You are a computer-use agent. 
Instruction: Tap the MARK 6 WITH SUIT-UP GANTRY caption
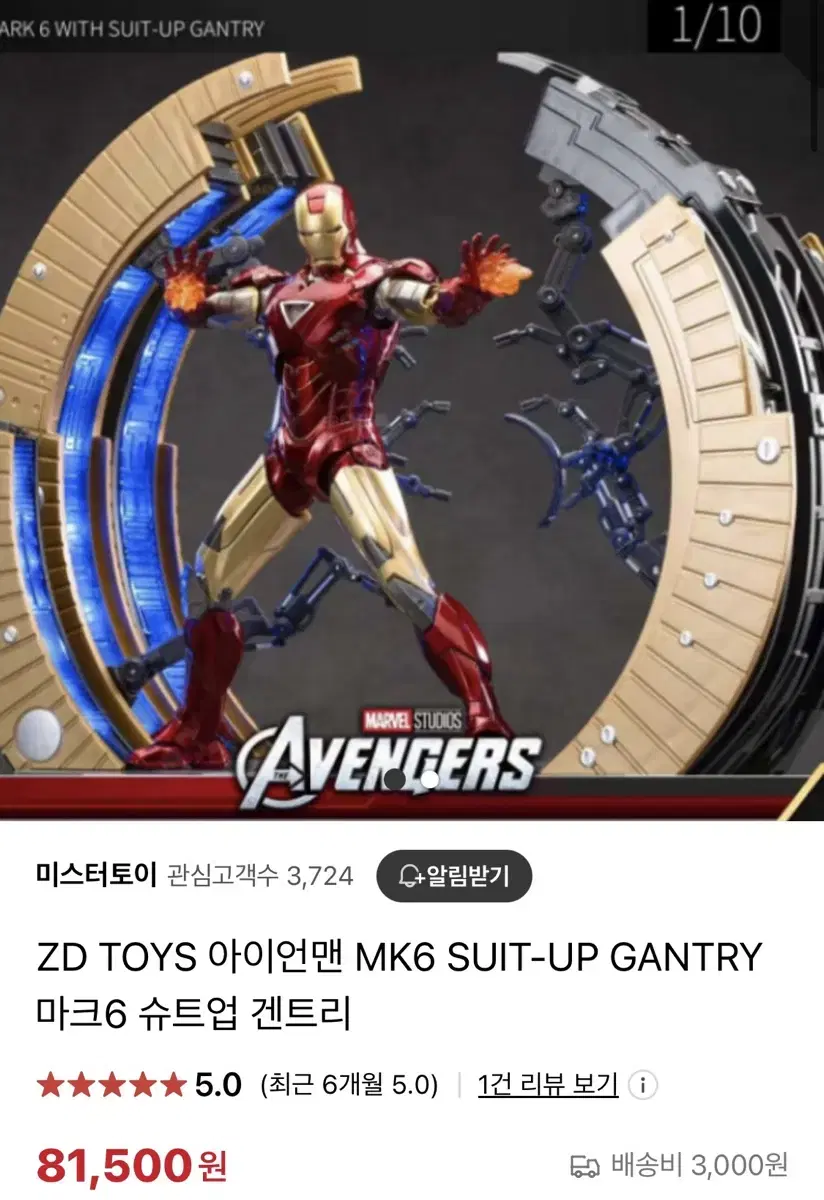pyautogui.click(x=132, y=28)
